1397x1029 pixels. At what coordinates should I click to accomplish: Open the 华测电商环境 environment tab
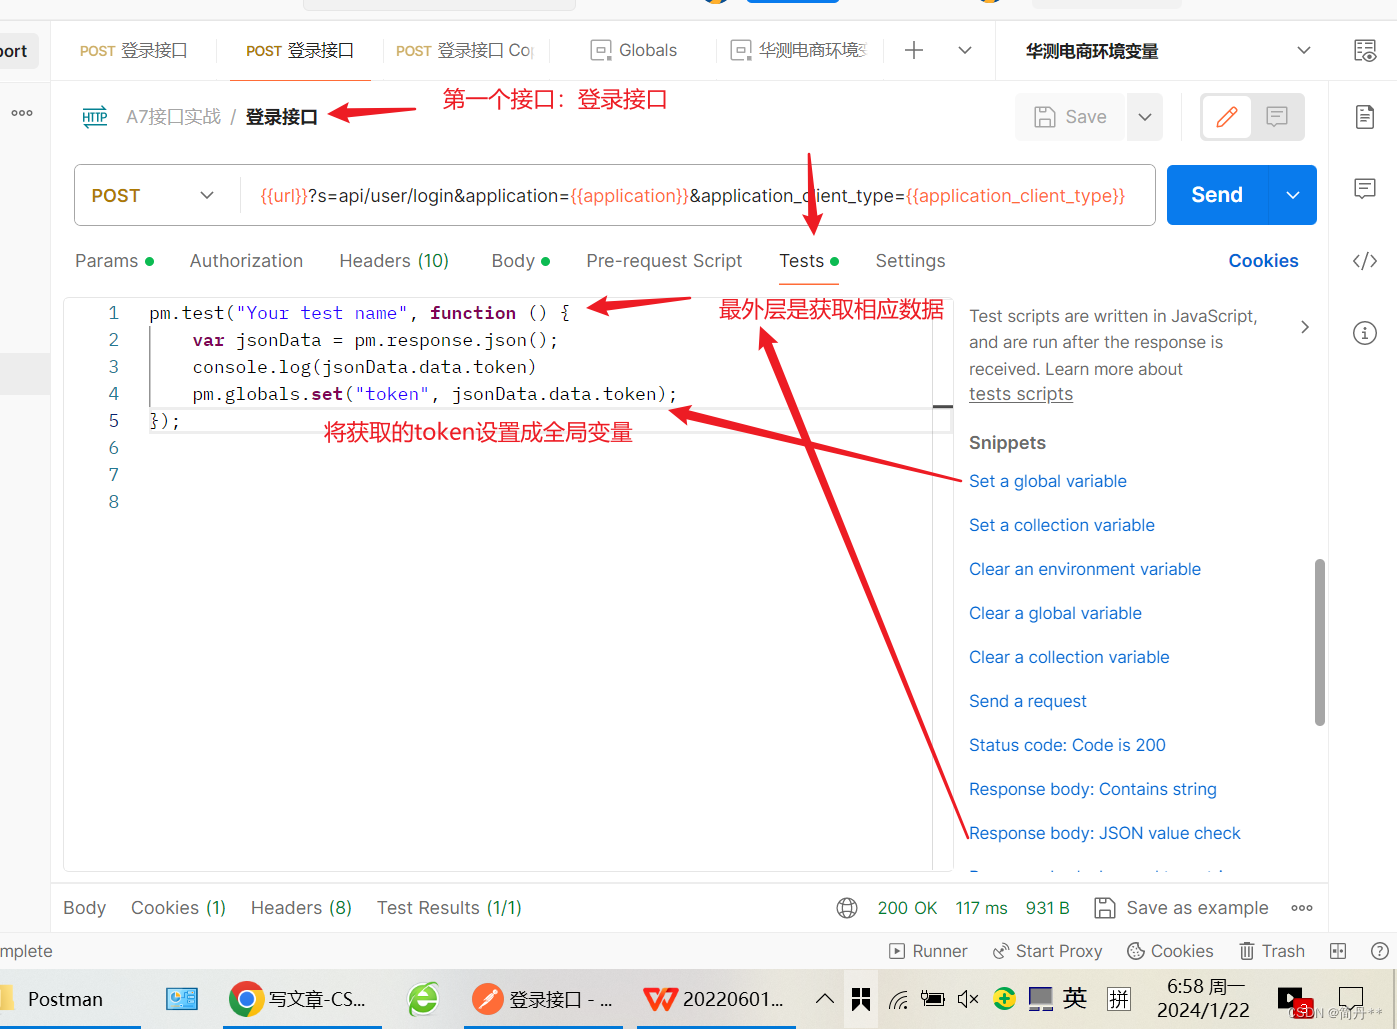tap(799, 50)
